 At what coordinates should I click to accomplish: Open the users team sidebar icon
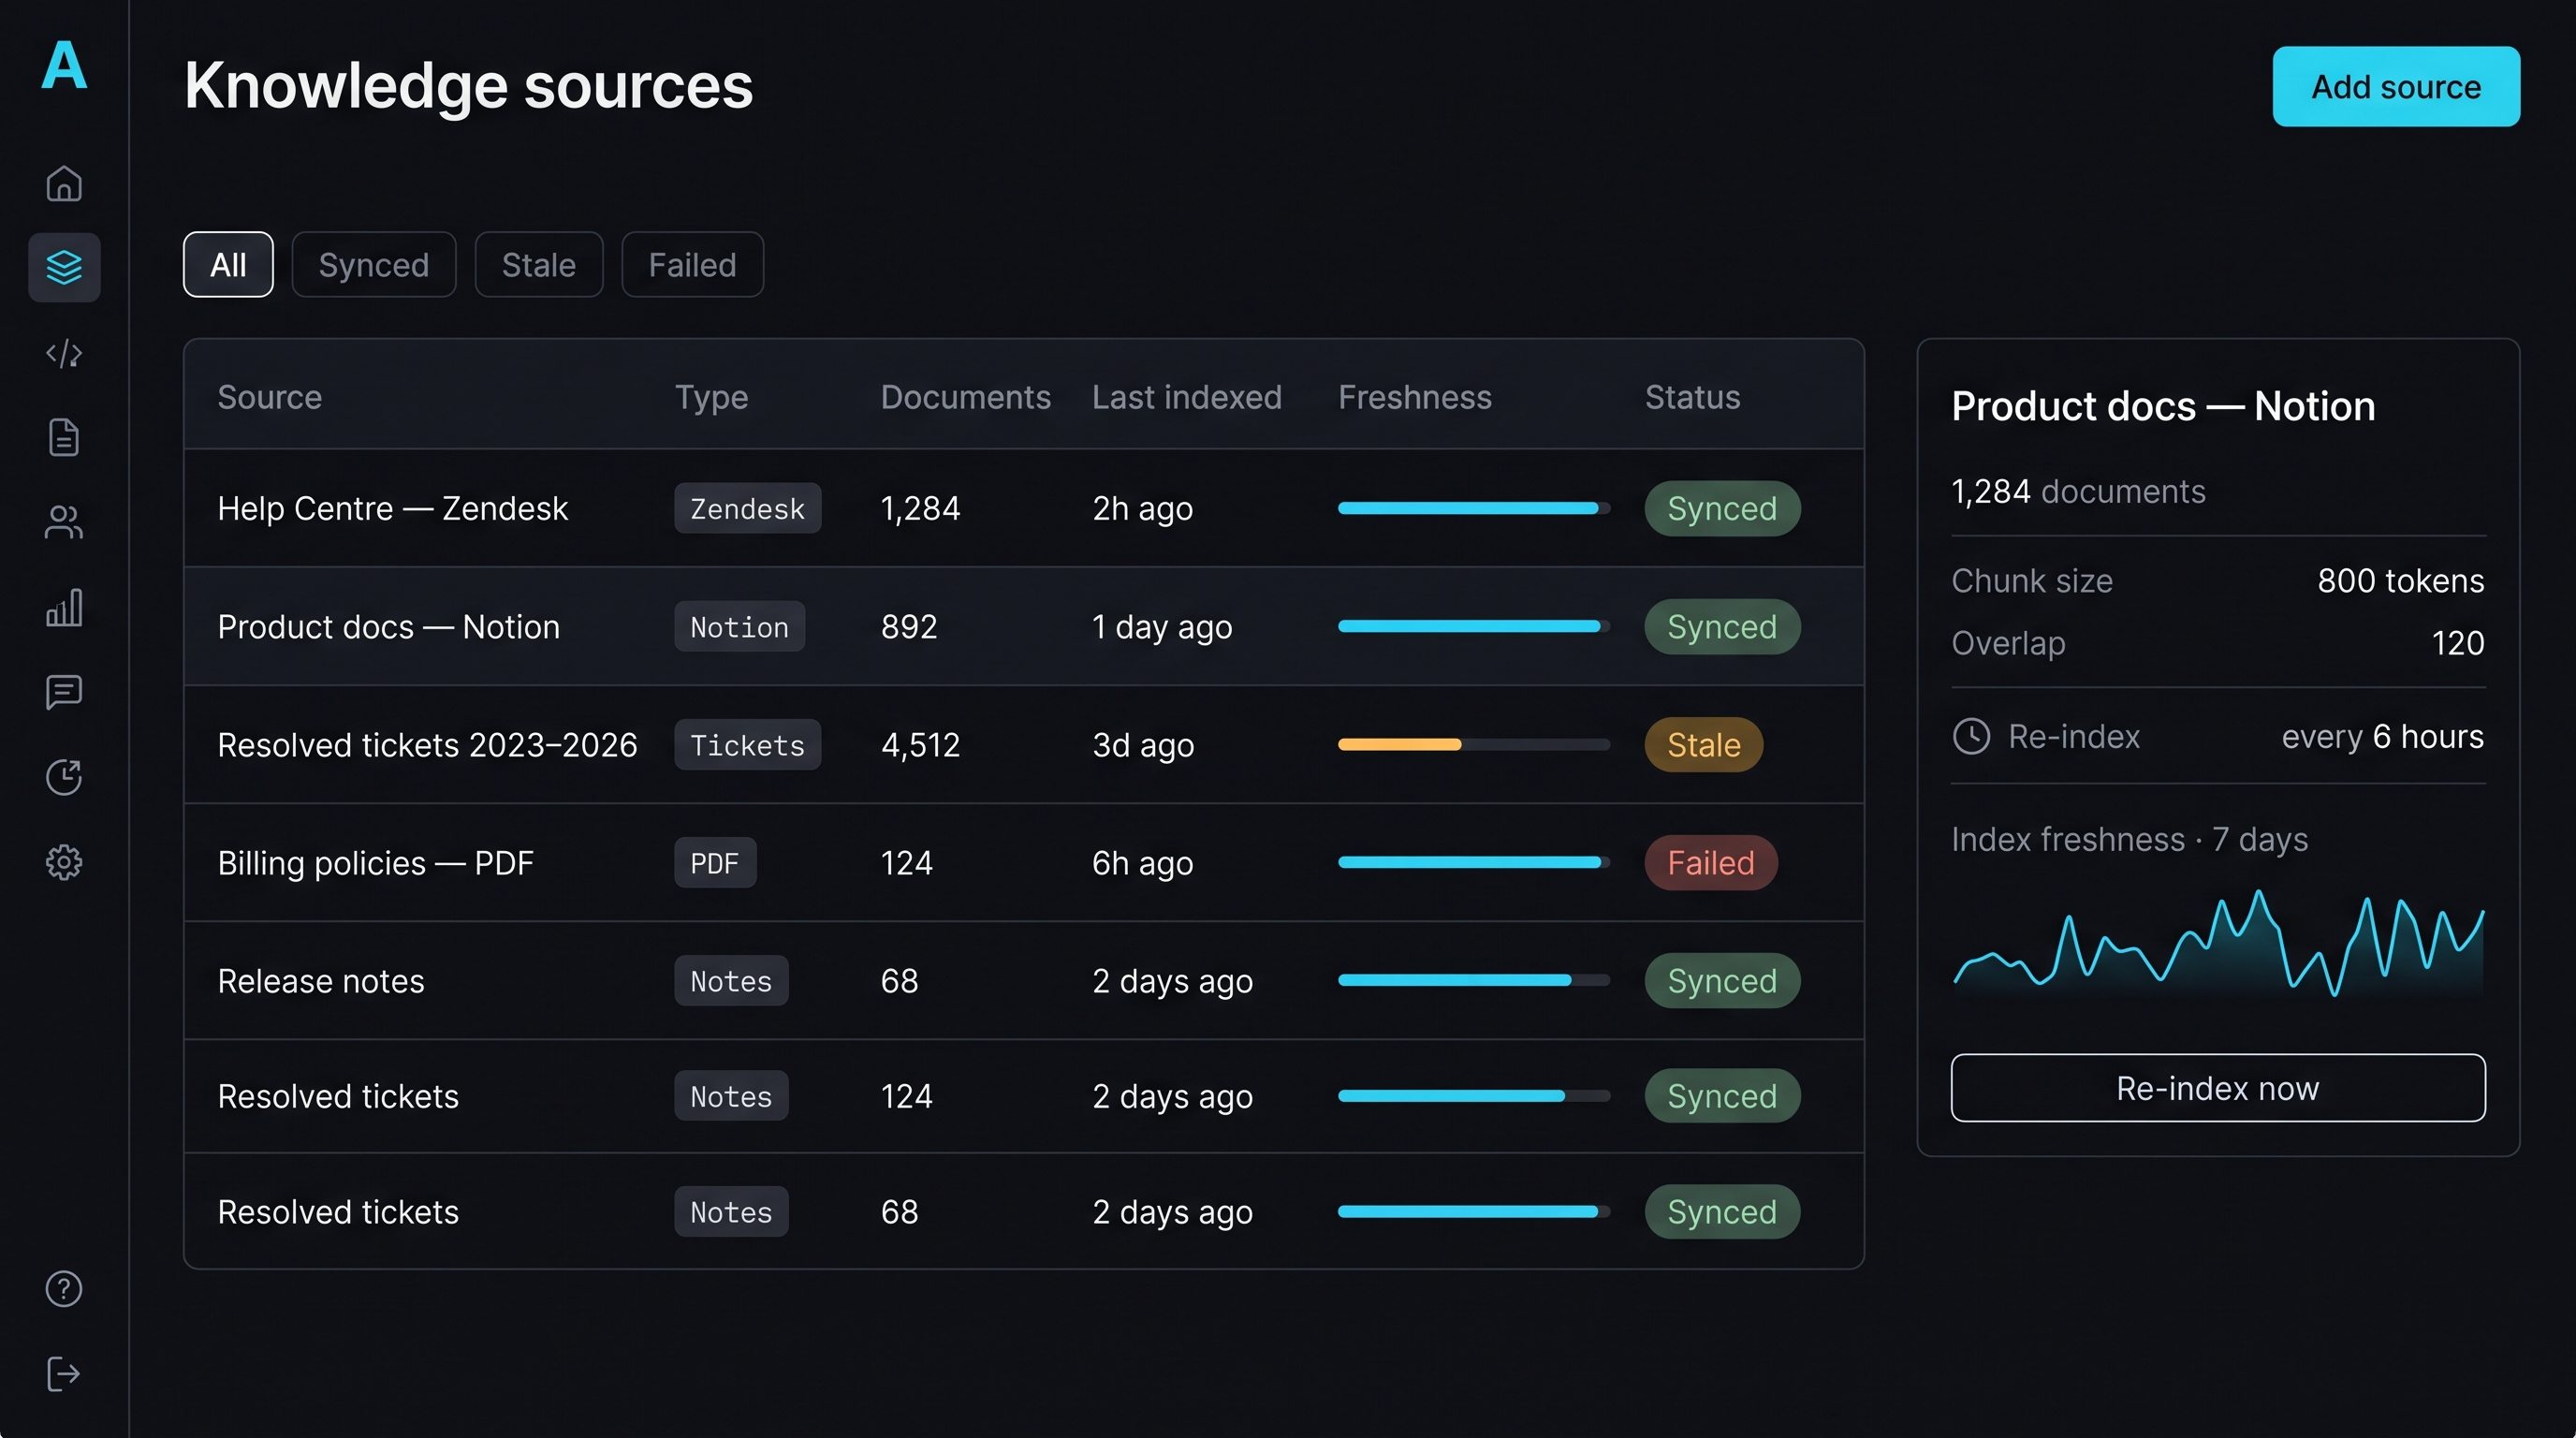point(64,522)
